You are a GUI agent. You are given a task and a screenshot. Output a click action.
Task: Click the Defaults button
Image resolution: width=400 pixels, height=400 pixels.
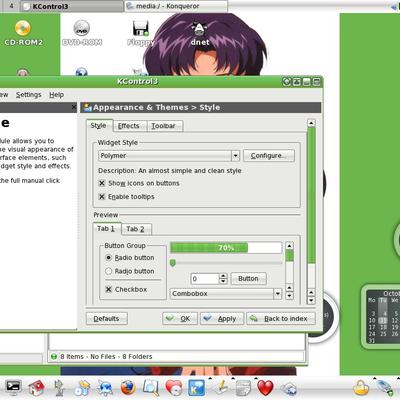click(106, 319)
